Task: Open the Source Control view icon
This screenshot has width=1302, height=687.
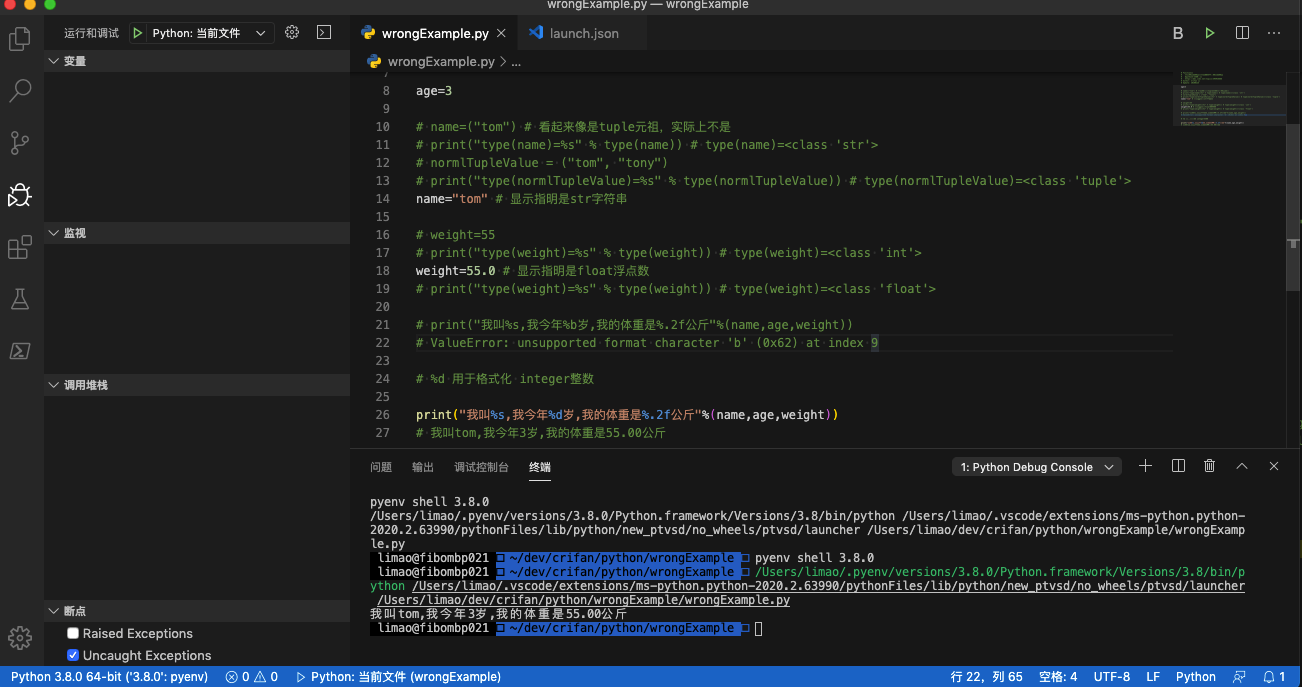Action: click(x=19, y=143)
